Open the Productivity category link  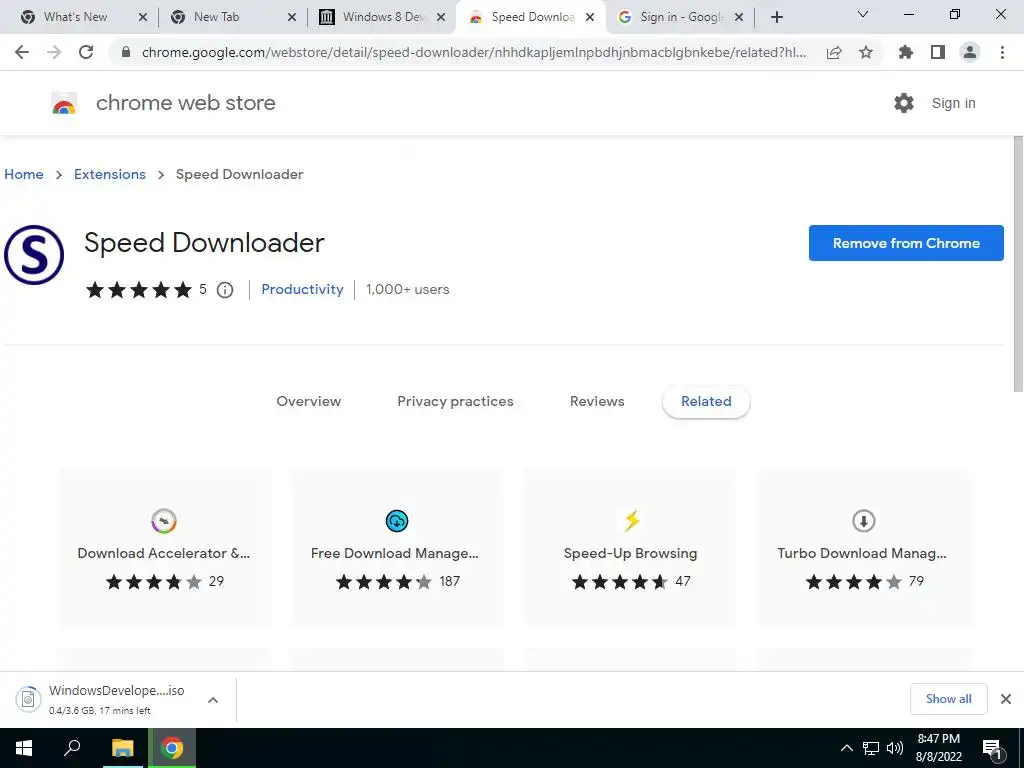302,289
